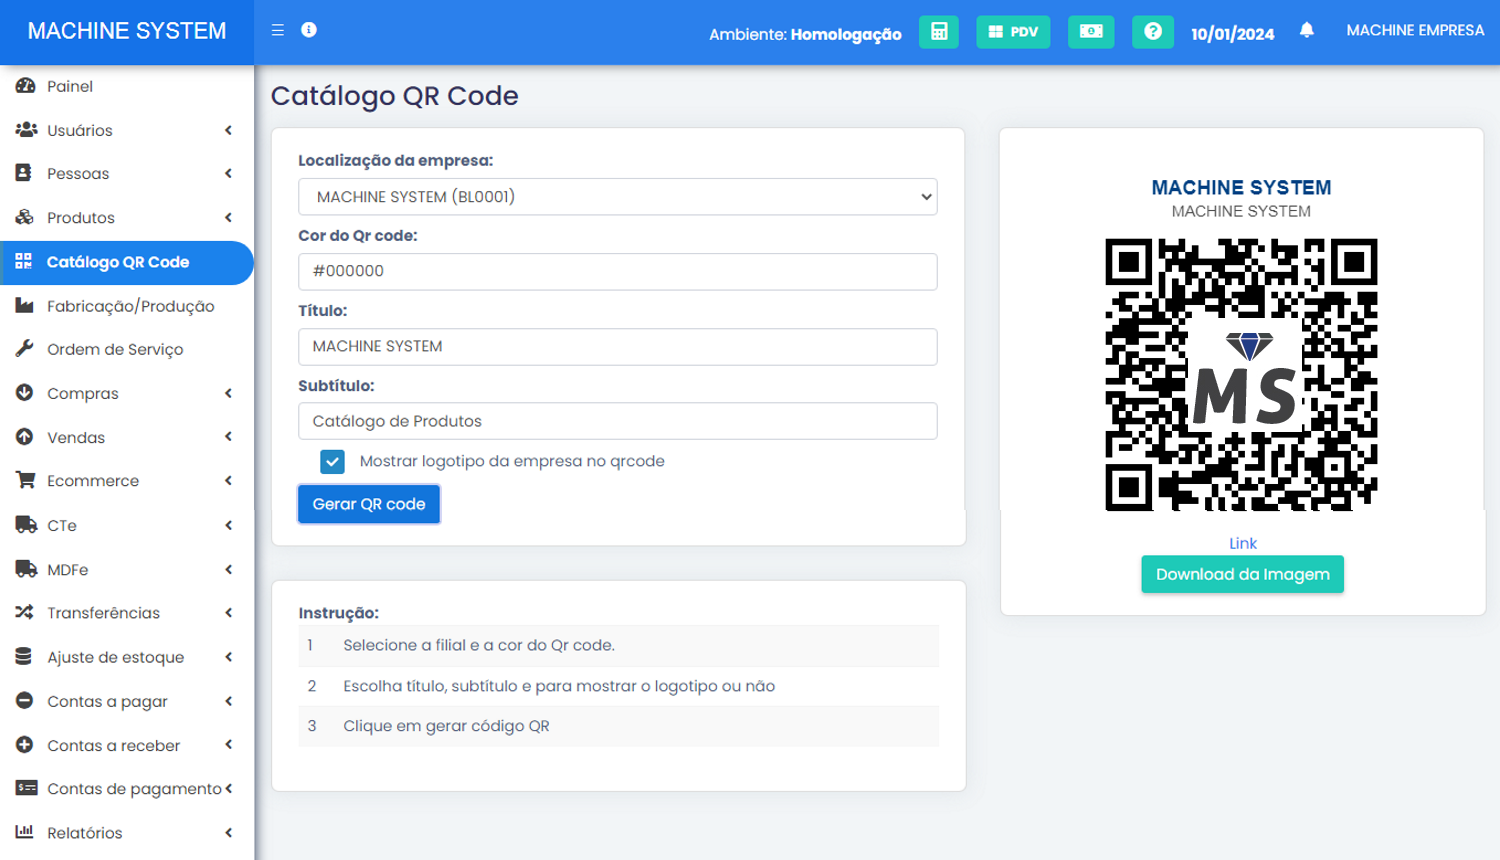Screen dimensions: 1500x860
Task: Open Fabricação/Produção menu item
Action: click(131, 306)
